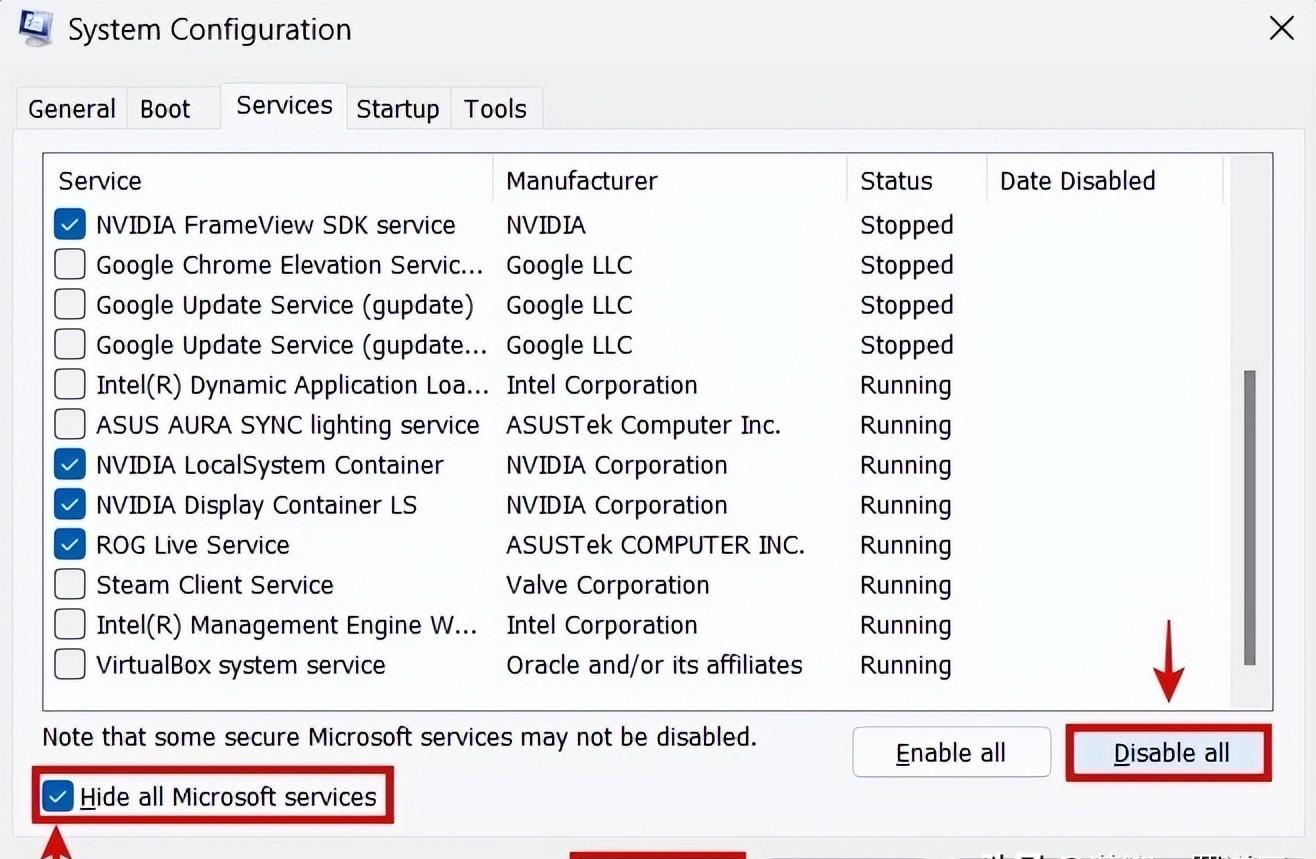Click ASUS AURA SYNC lighting service name

[x=288, y=425]
